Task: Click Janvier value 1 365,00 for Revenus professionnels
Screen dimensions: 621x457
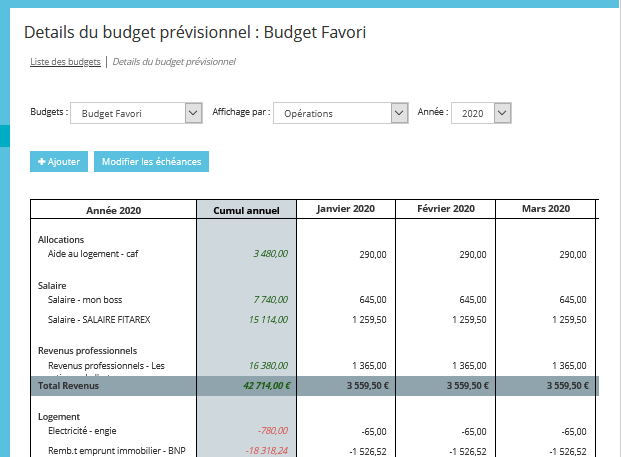Action: pyautogui.click(x=369, y=366)
